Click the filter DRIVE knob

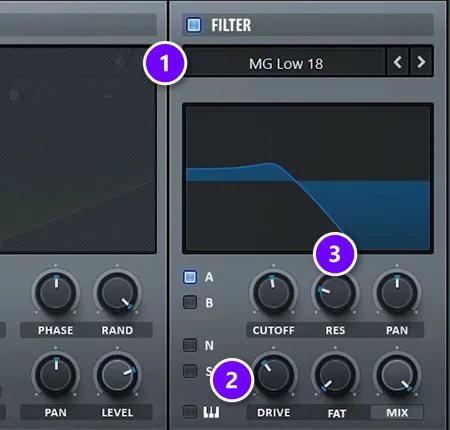pyautogui.click(x=273, y=375)
